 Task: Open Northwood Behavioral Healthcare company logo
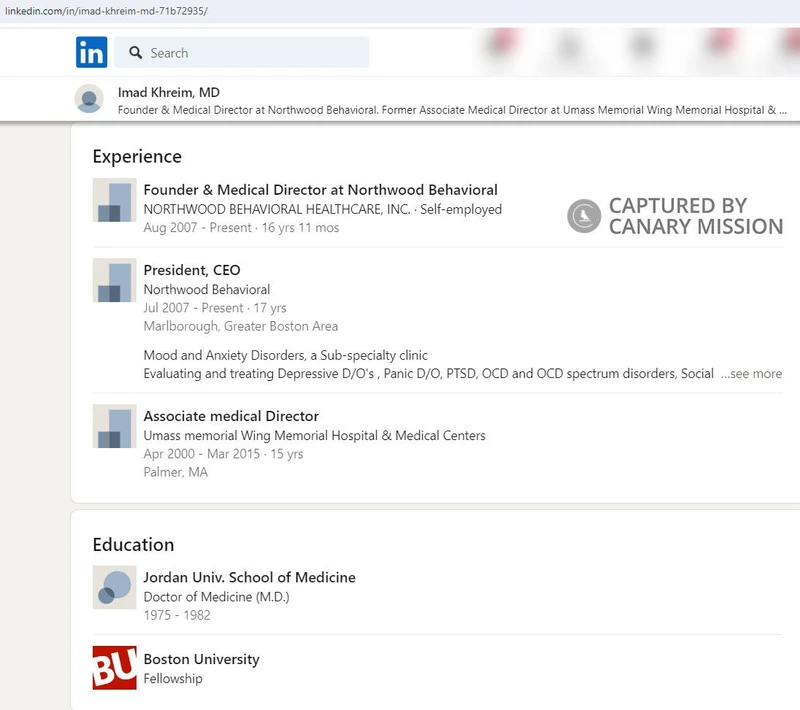(x=114, y=200)
